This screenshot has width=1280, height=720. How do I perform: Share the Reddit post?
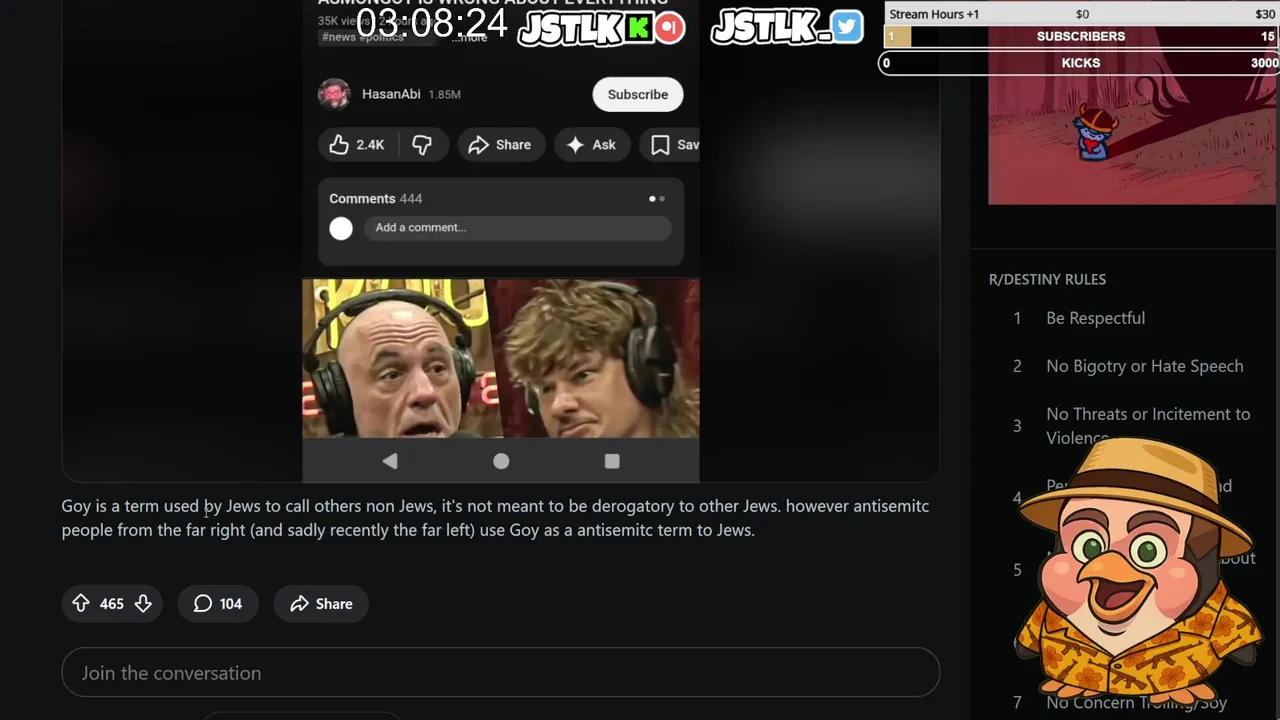pos(321,604)
